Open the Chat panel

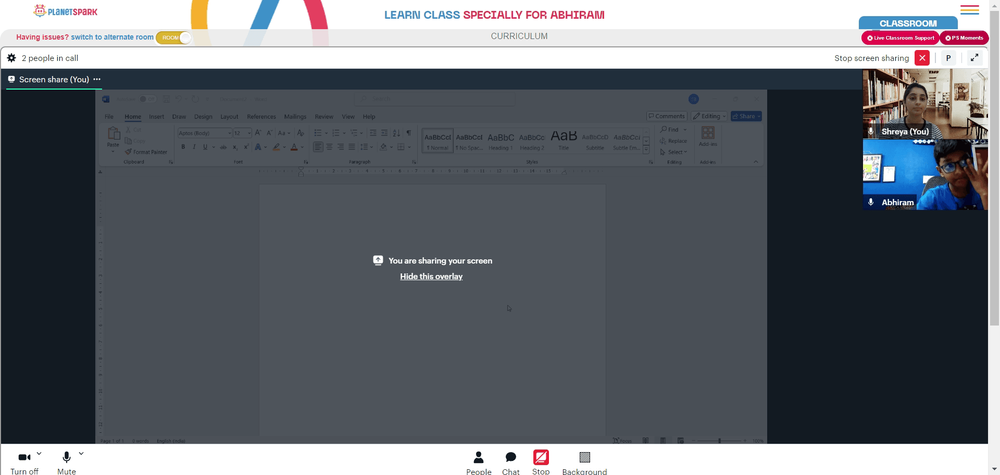510,462
